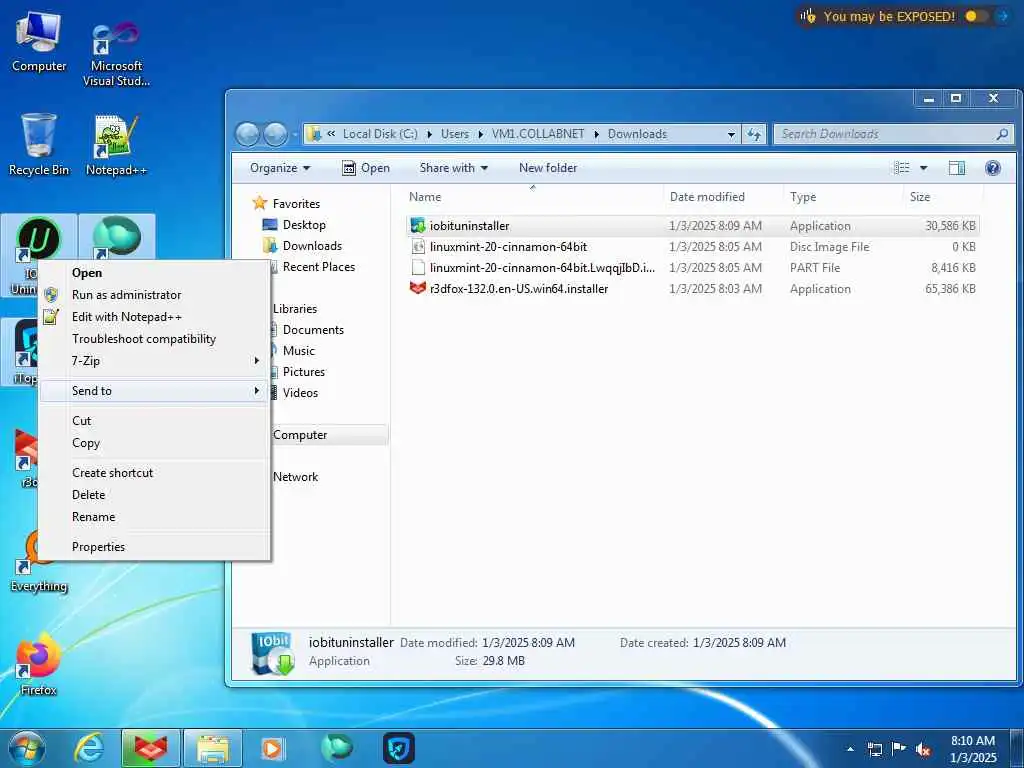
Task: Select the linuxmint PART file
Action: [x=692, y=268]
